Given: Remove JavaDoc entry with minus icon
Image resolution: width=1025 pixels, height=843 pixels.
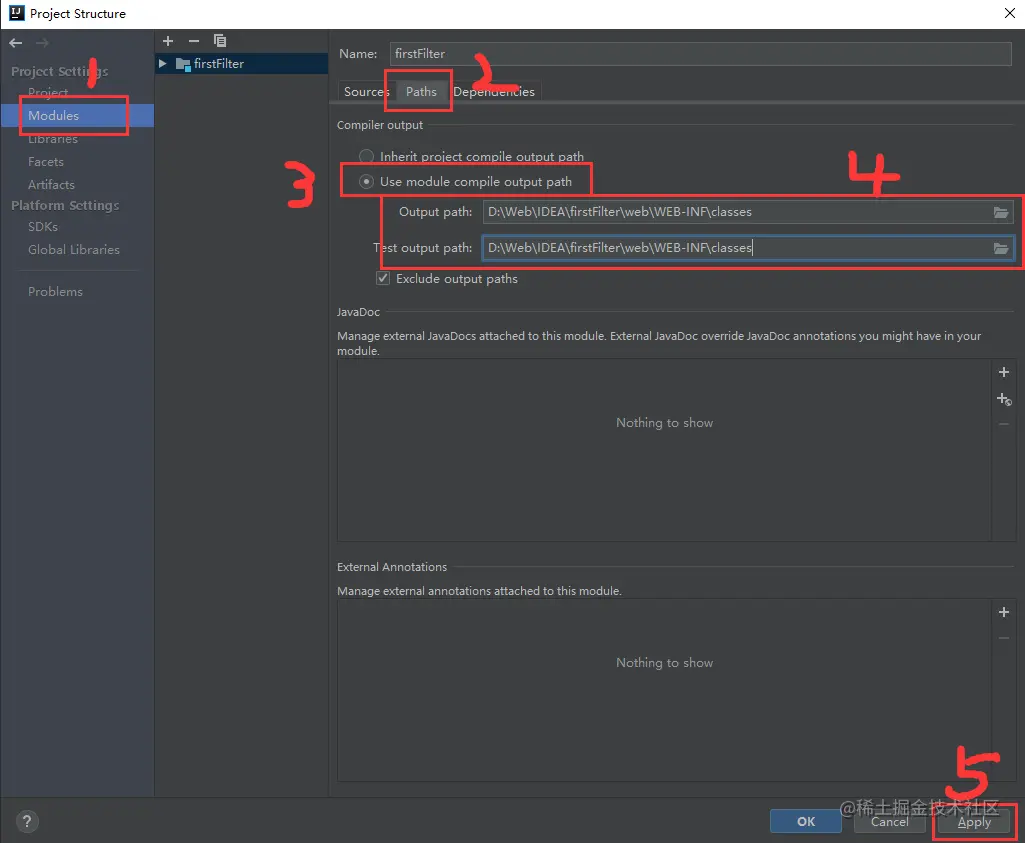Looking at the screenshot, I should [x=1004, y=425].
